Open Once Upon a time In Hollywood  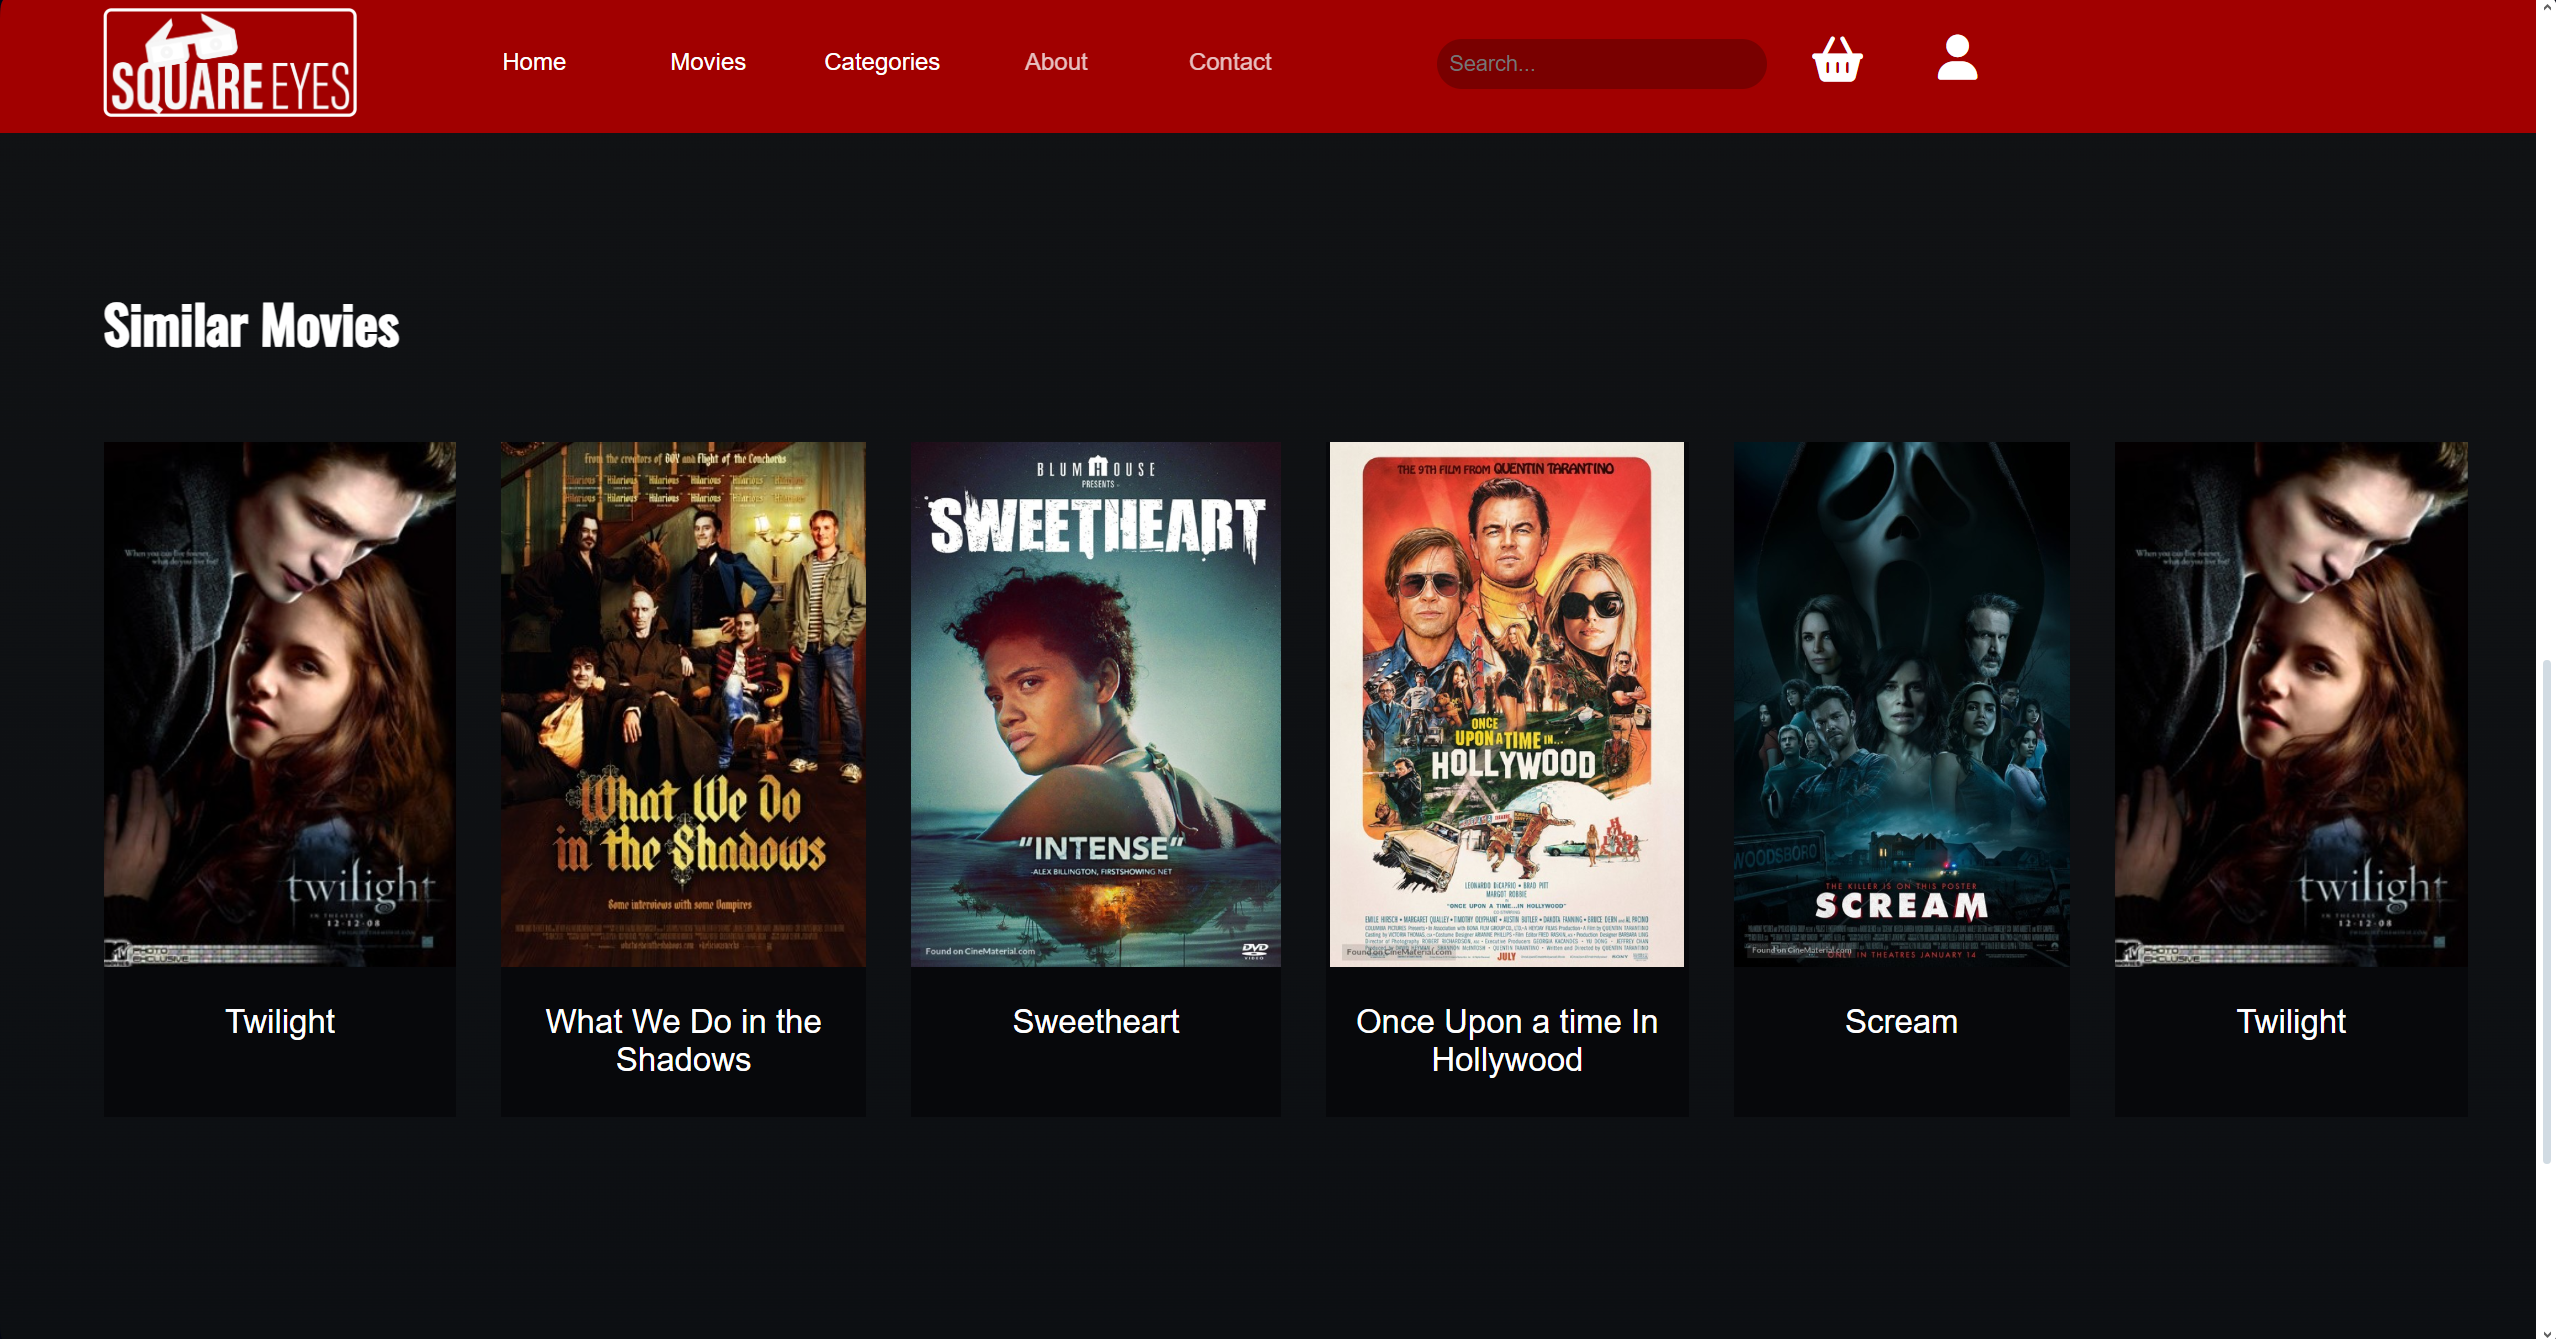(x=1505, y=1040)
